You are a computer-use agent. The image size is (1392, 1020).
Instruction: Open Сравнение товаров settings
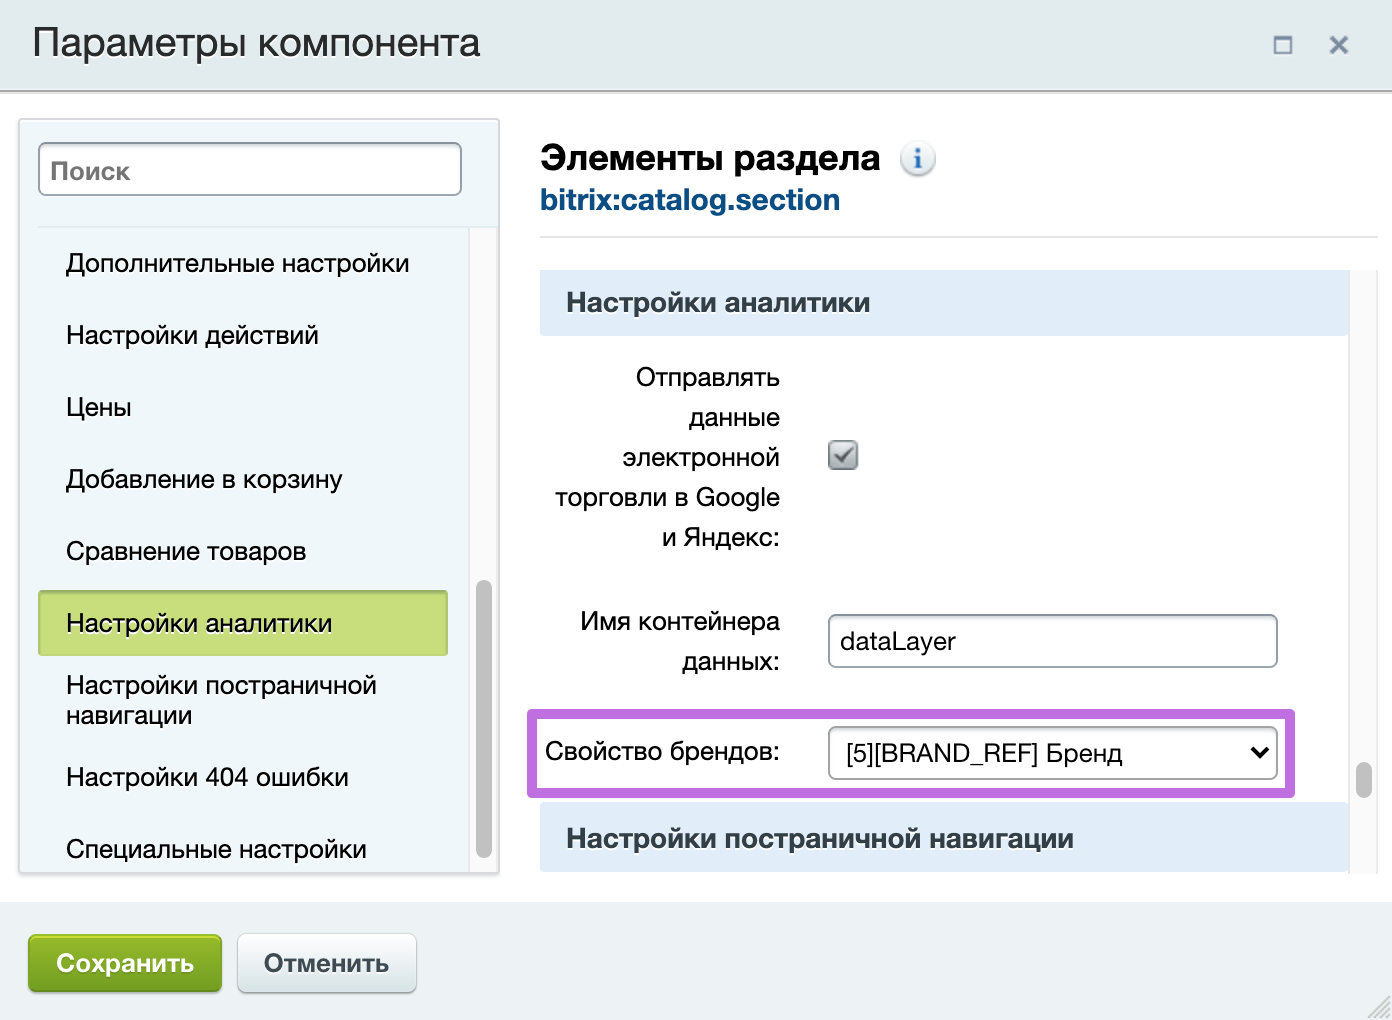[186, 551]
